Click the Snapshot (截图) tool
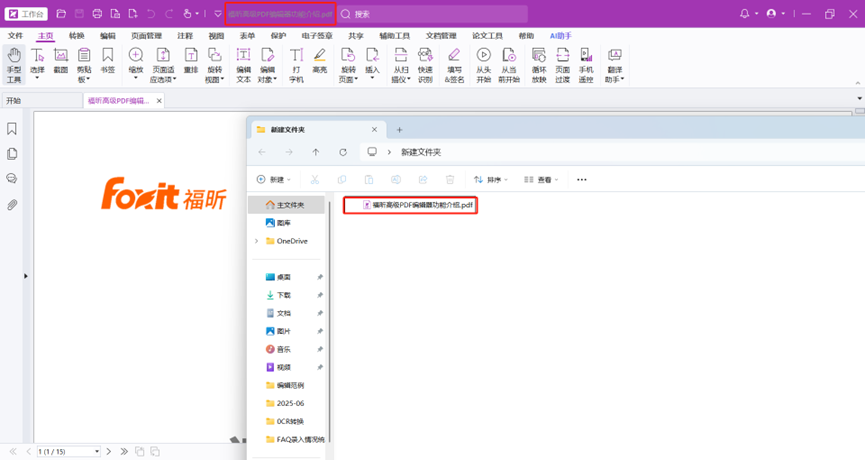The image size is (865, 460). coord(61,61)
